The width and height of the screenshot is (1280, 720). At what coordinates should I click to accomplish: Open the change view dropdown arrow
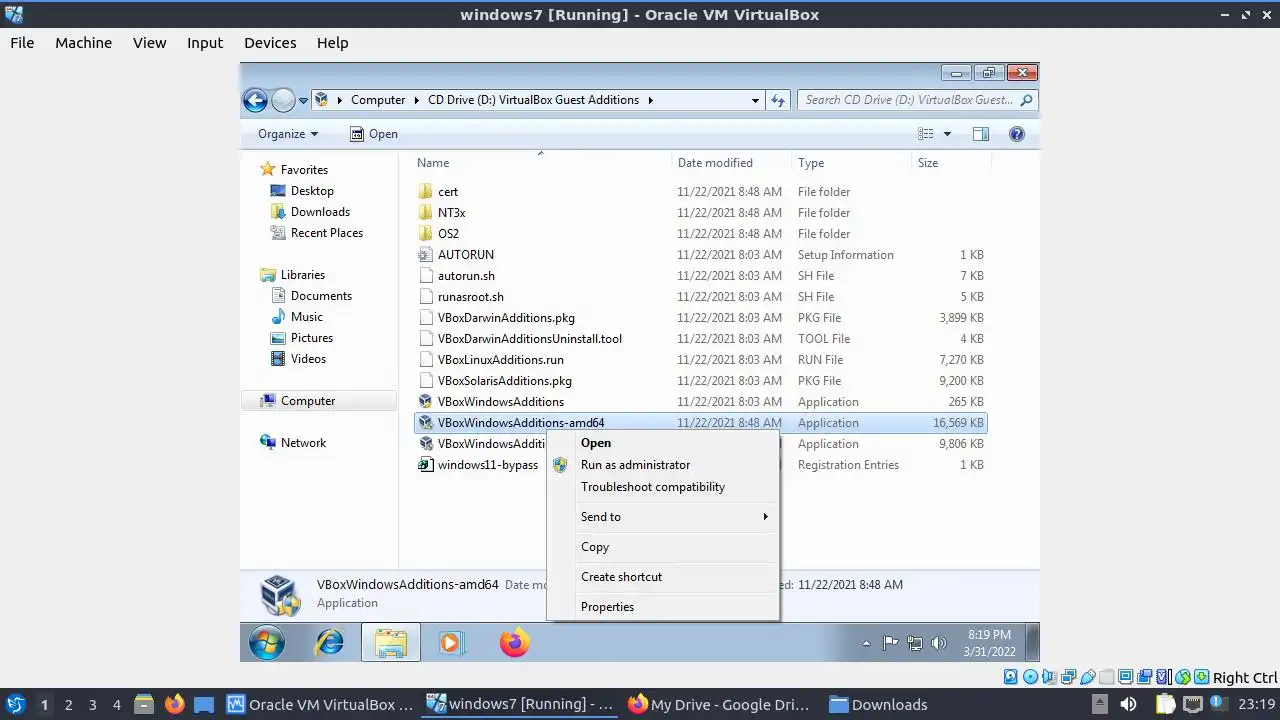pos(947,134)
